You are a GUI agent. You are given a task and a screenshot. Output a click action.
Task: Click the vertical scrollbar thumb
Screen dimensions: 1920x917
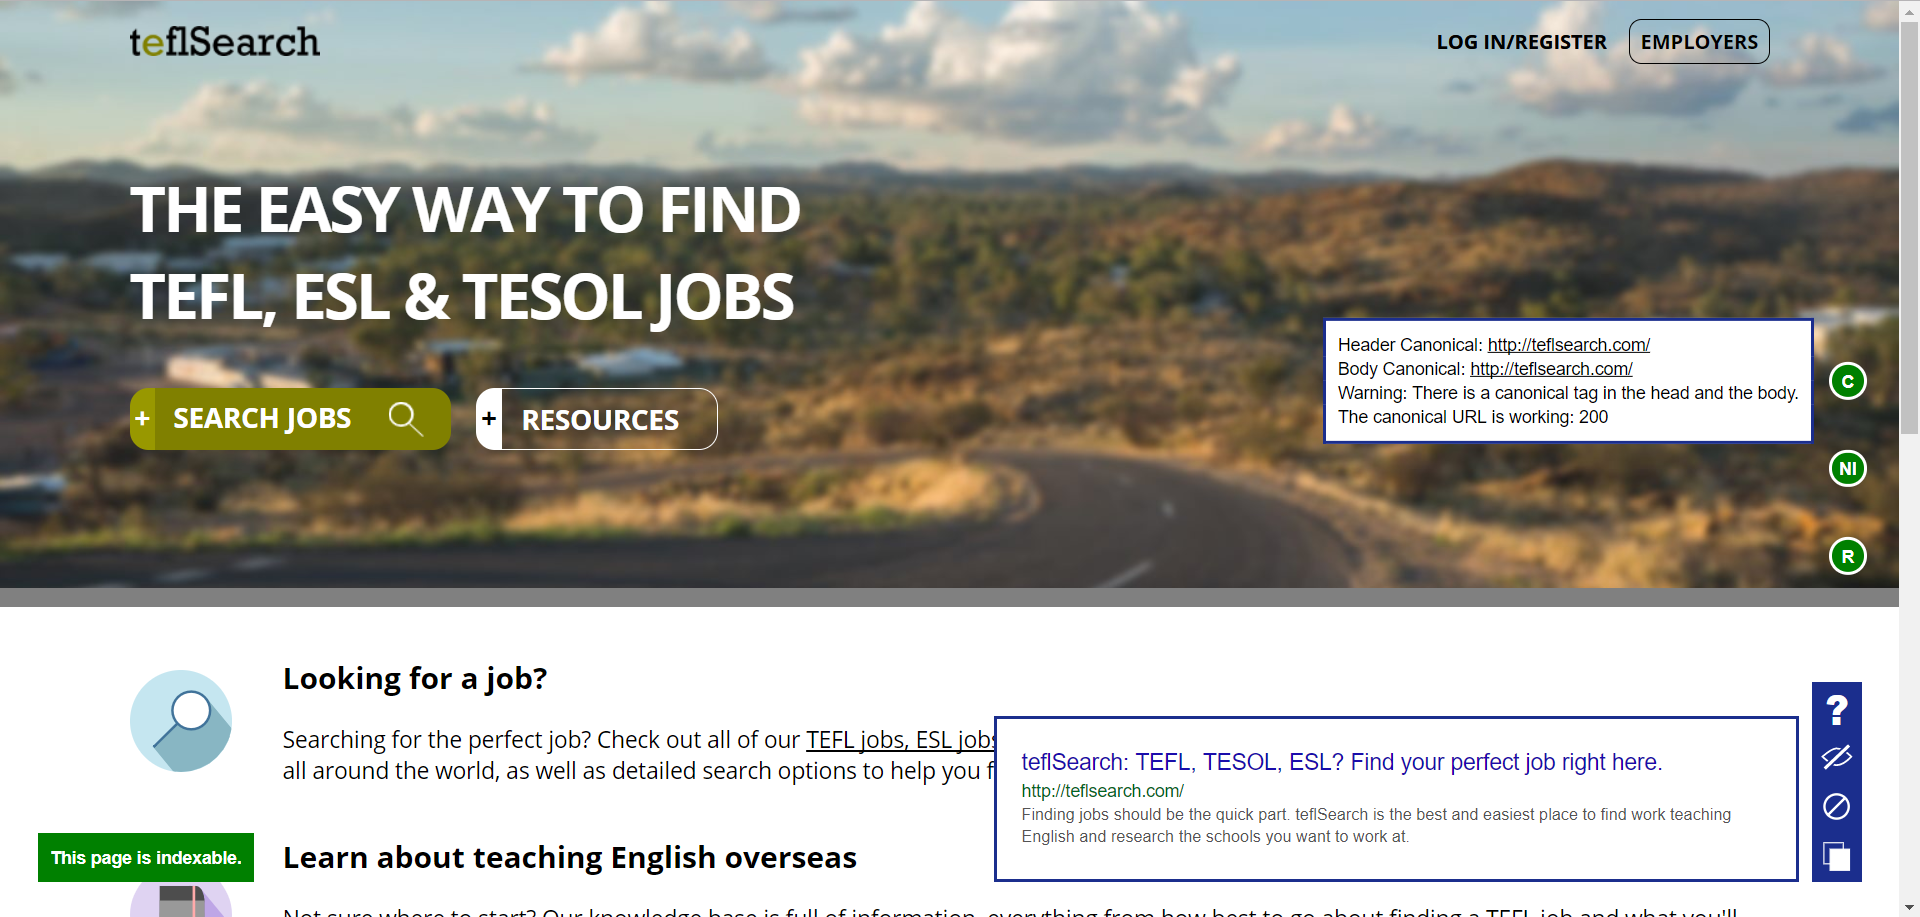[1910, 227]
